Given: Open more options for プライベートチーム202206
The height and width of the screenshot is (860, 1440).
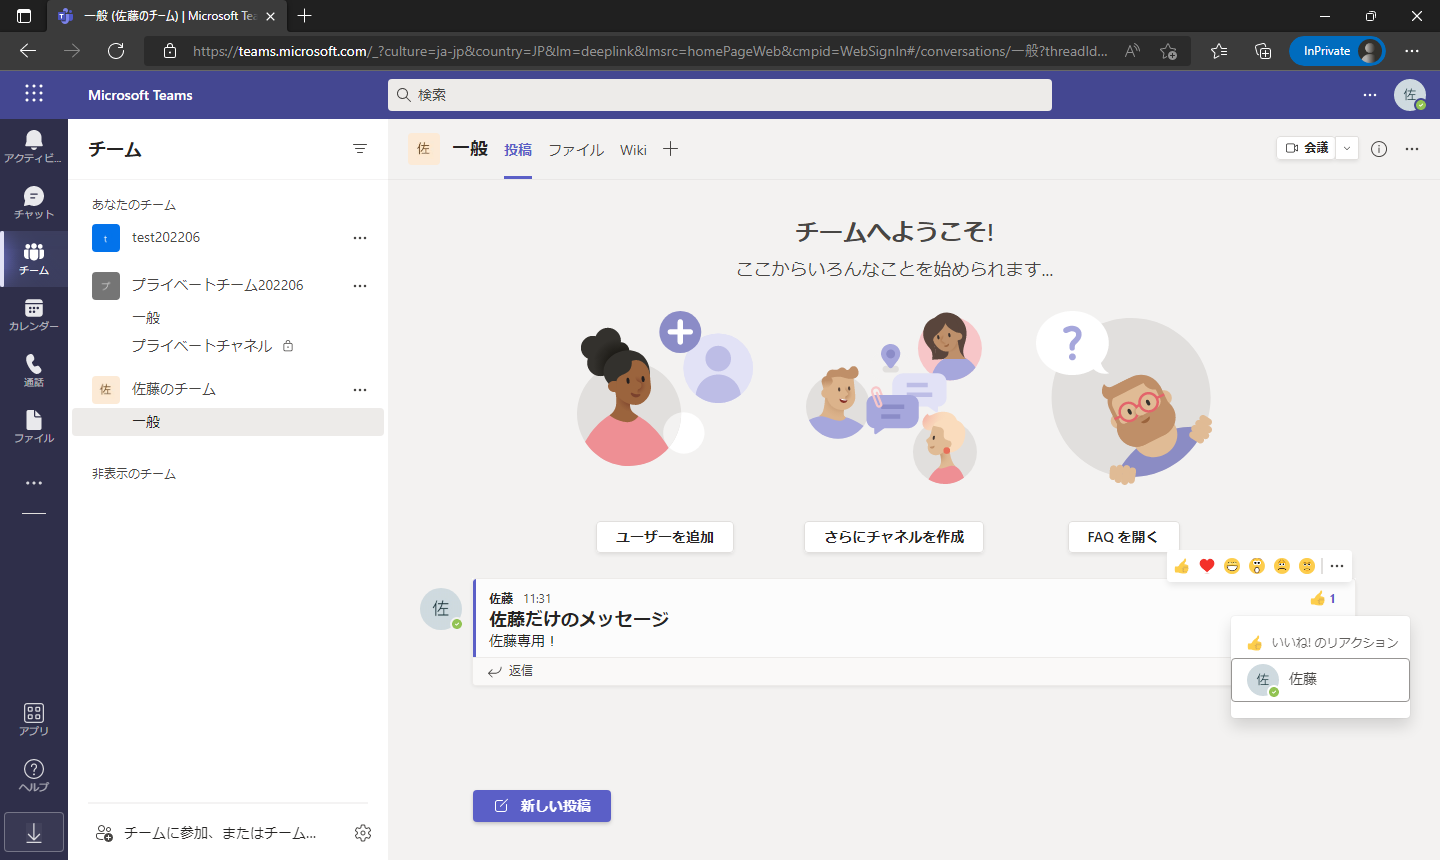Looking at the screenshot, I should 360,286.
